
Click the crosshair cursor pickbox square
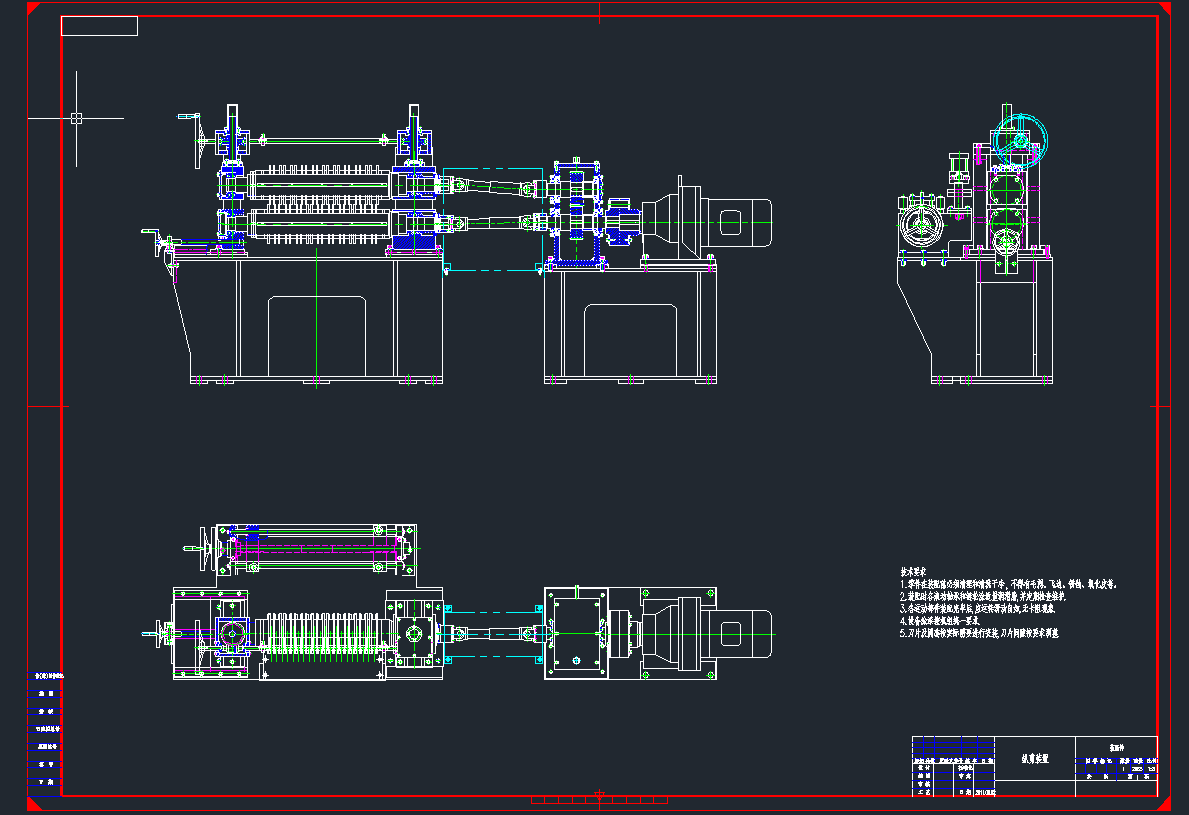tap(76, 118)
